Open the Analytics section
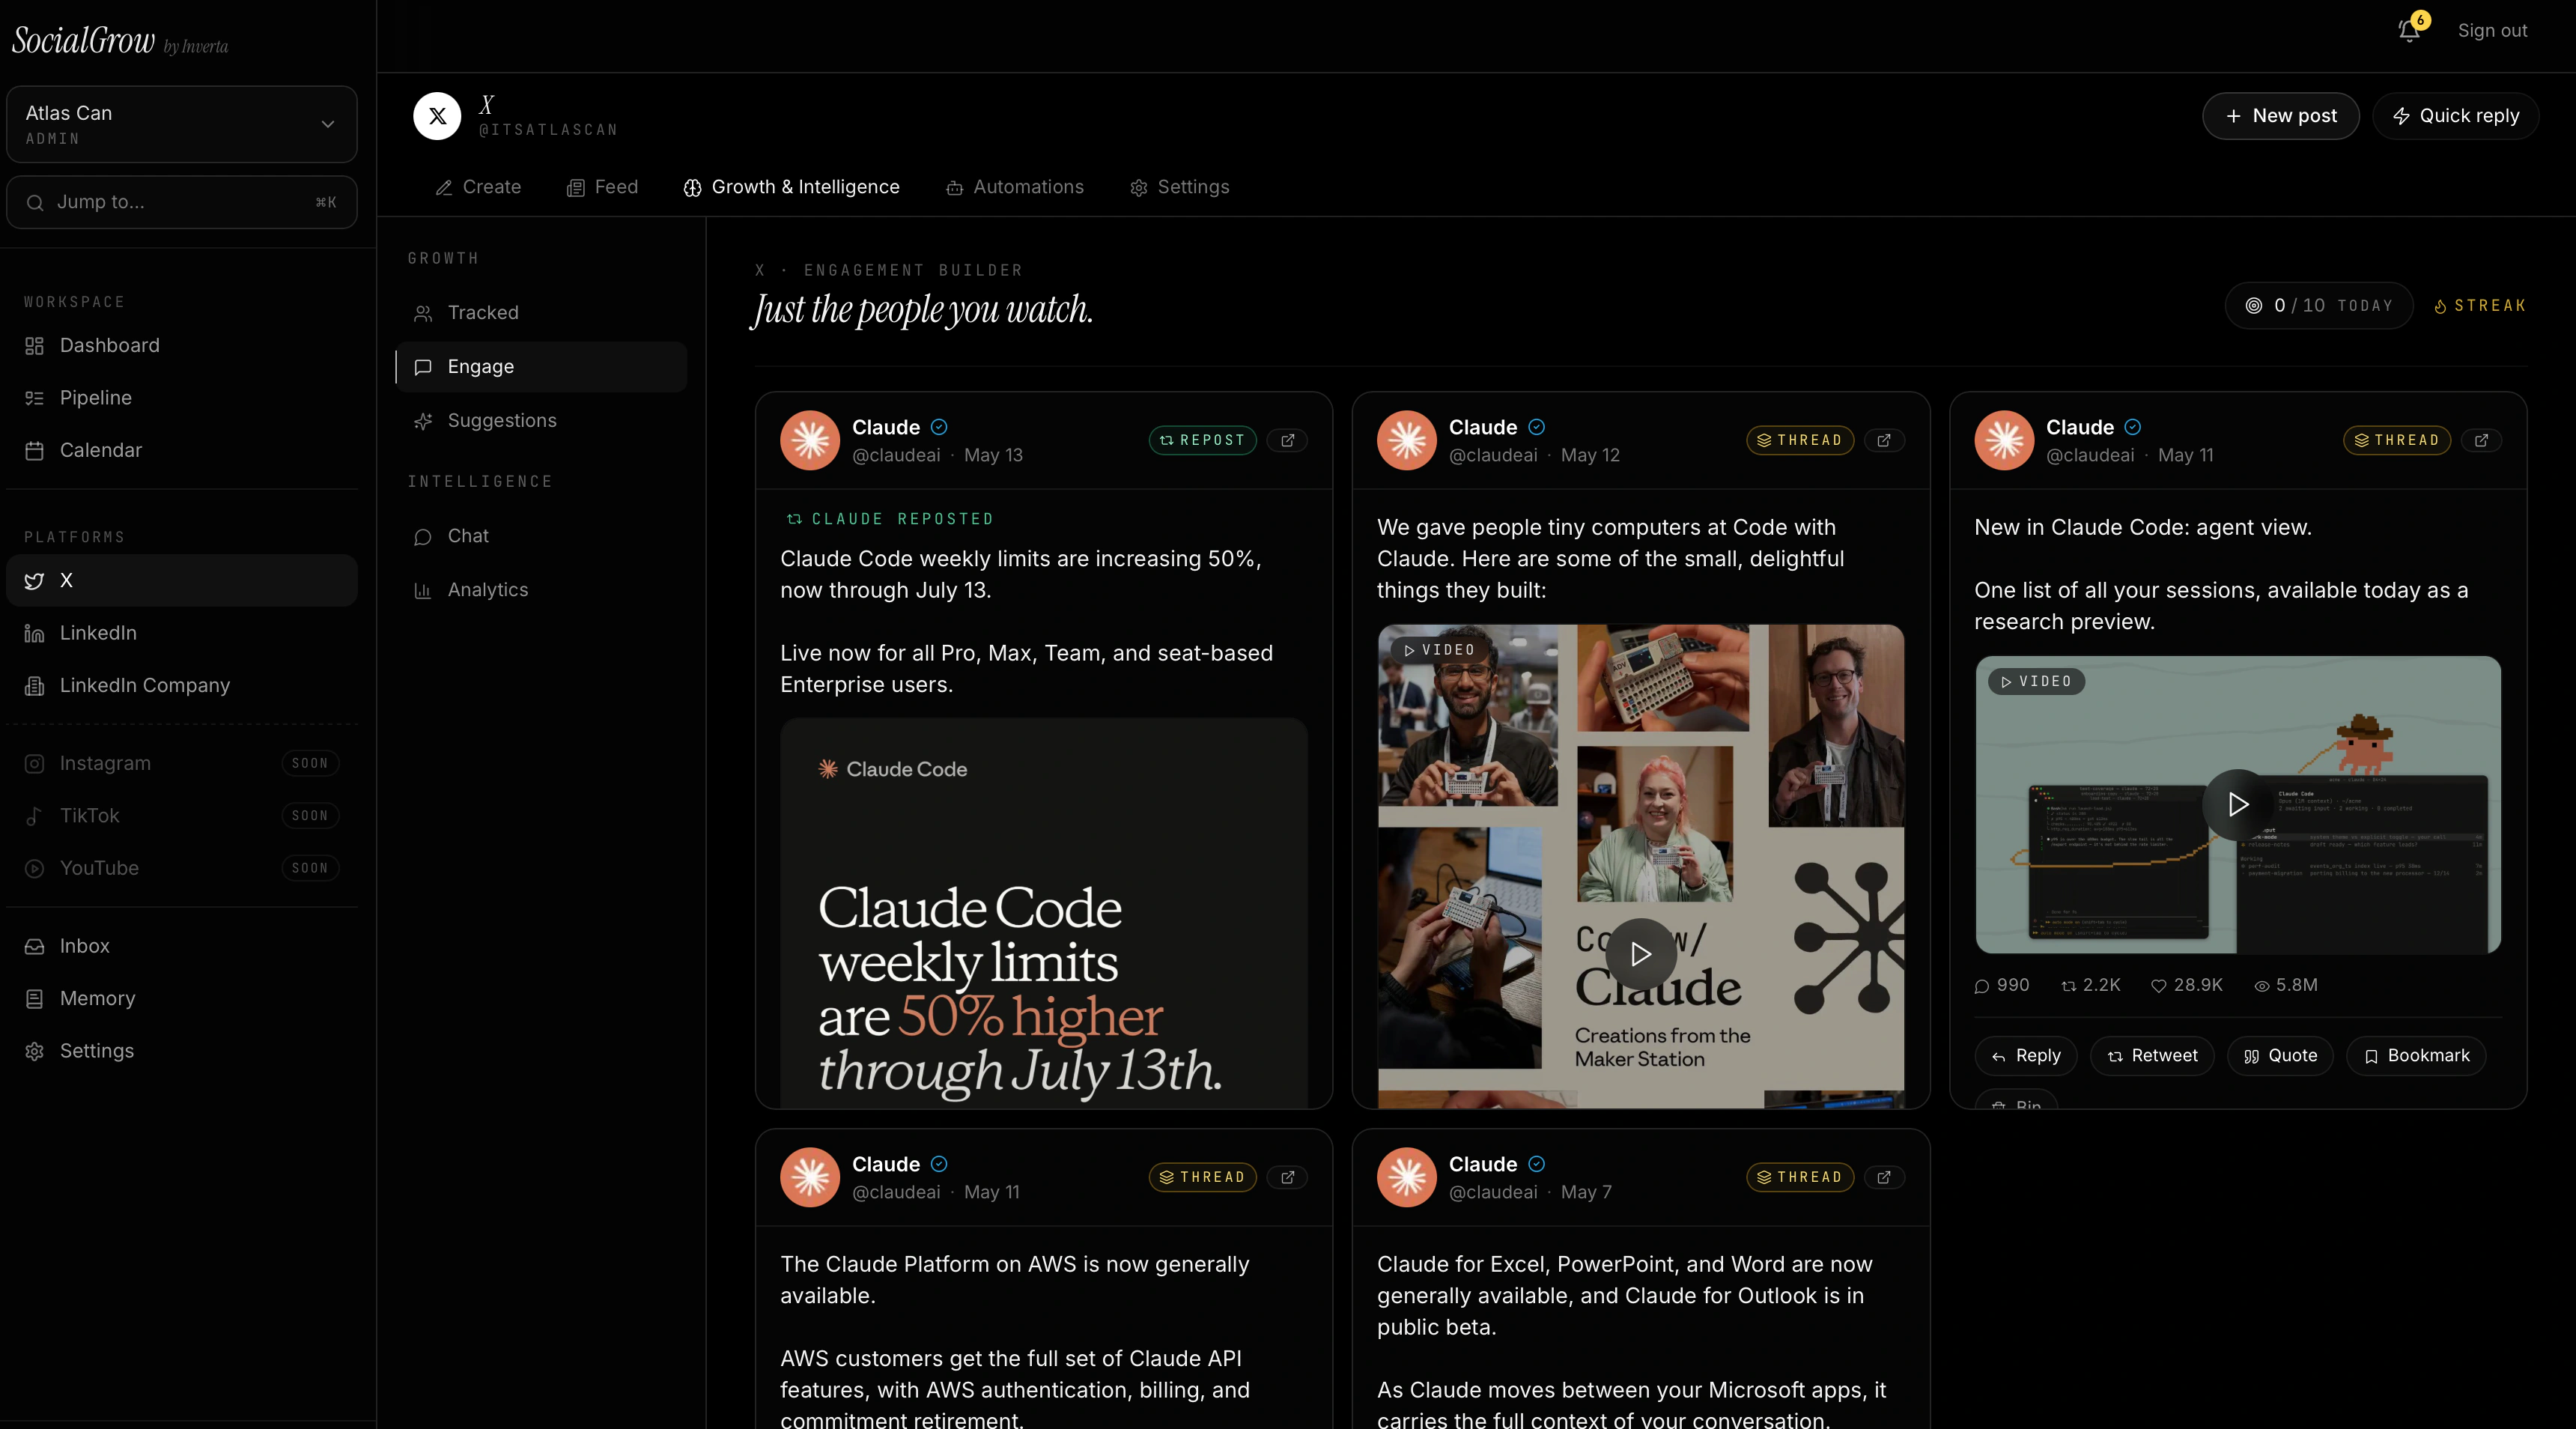This screenshot has width=2576, height=1429. point(541,590)
